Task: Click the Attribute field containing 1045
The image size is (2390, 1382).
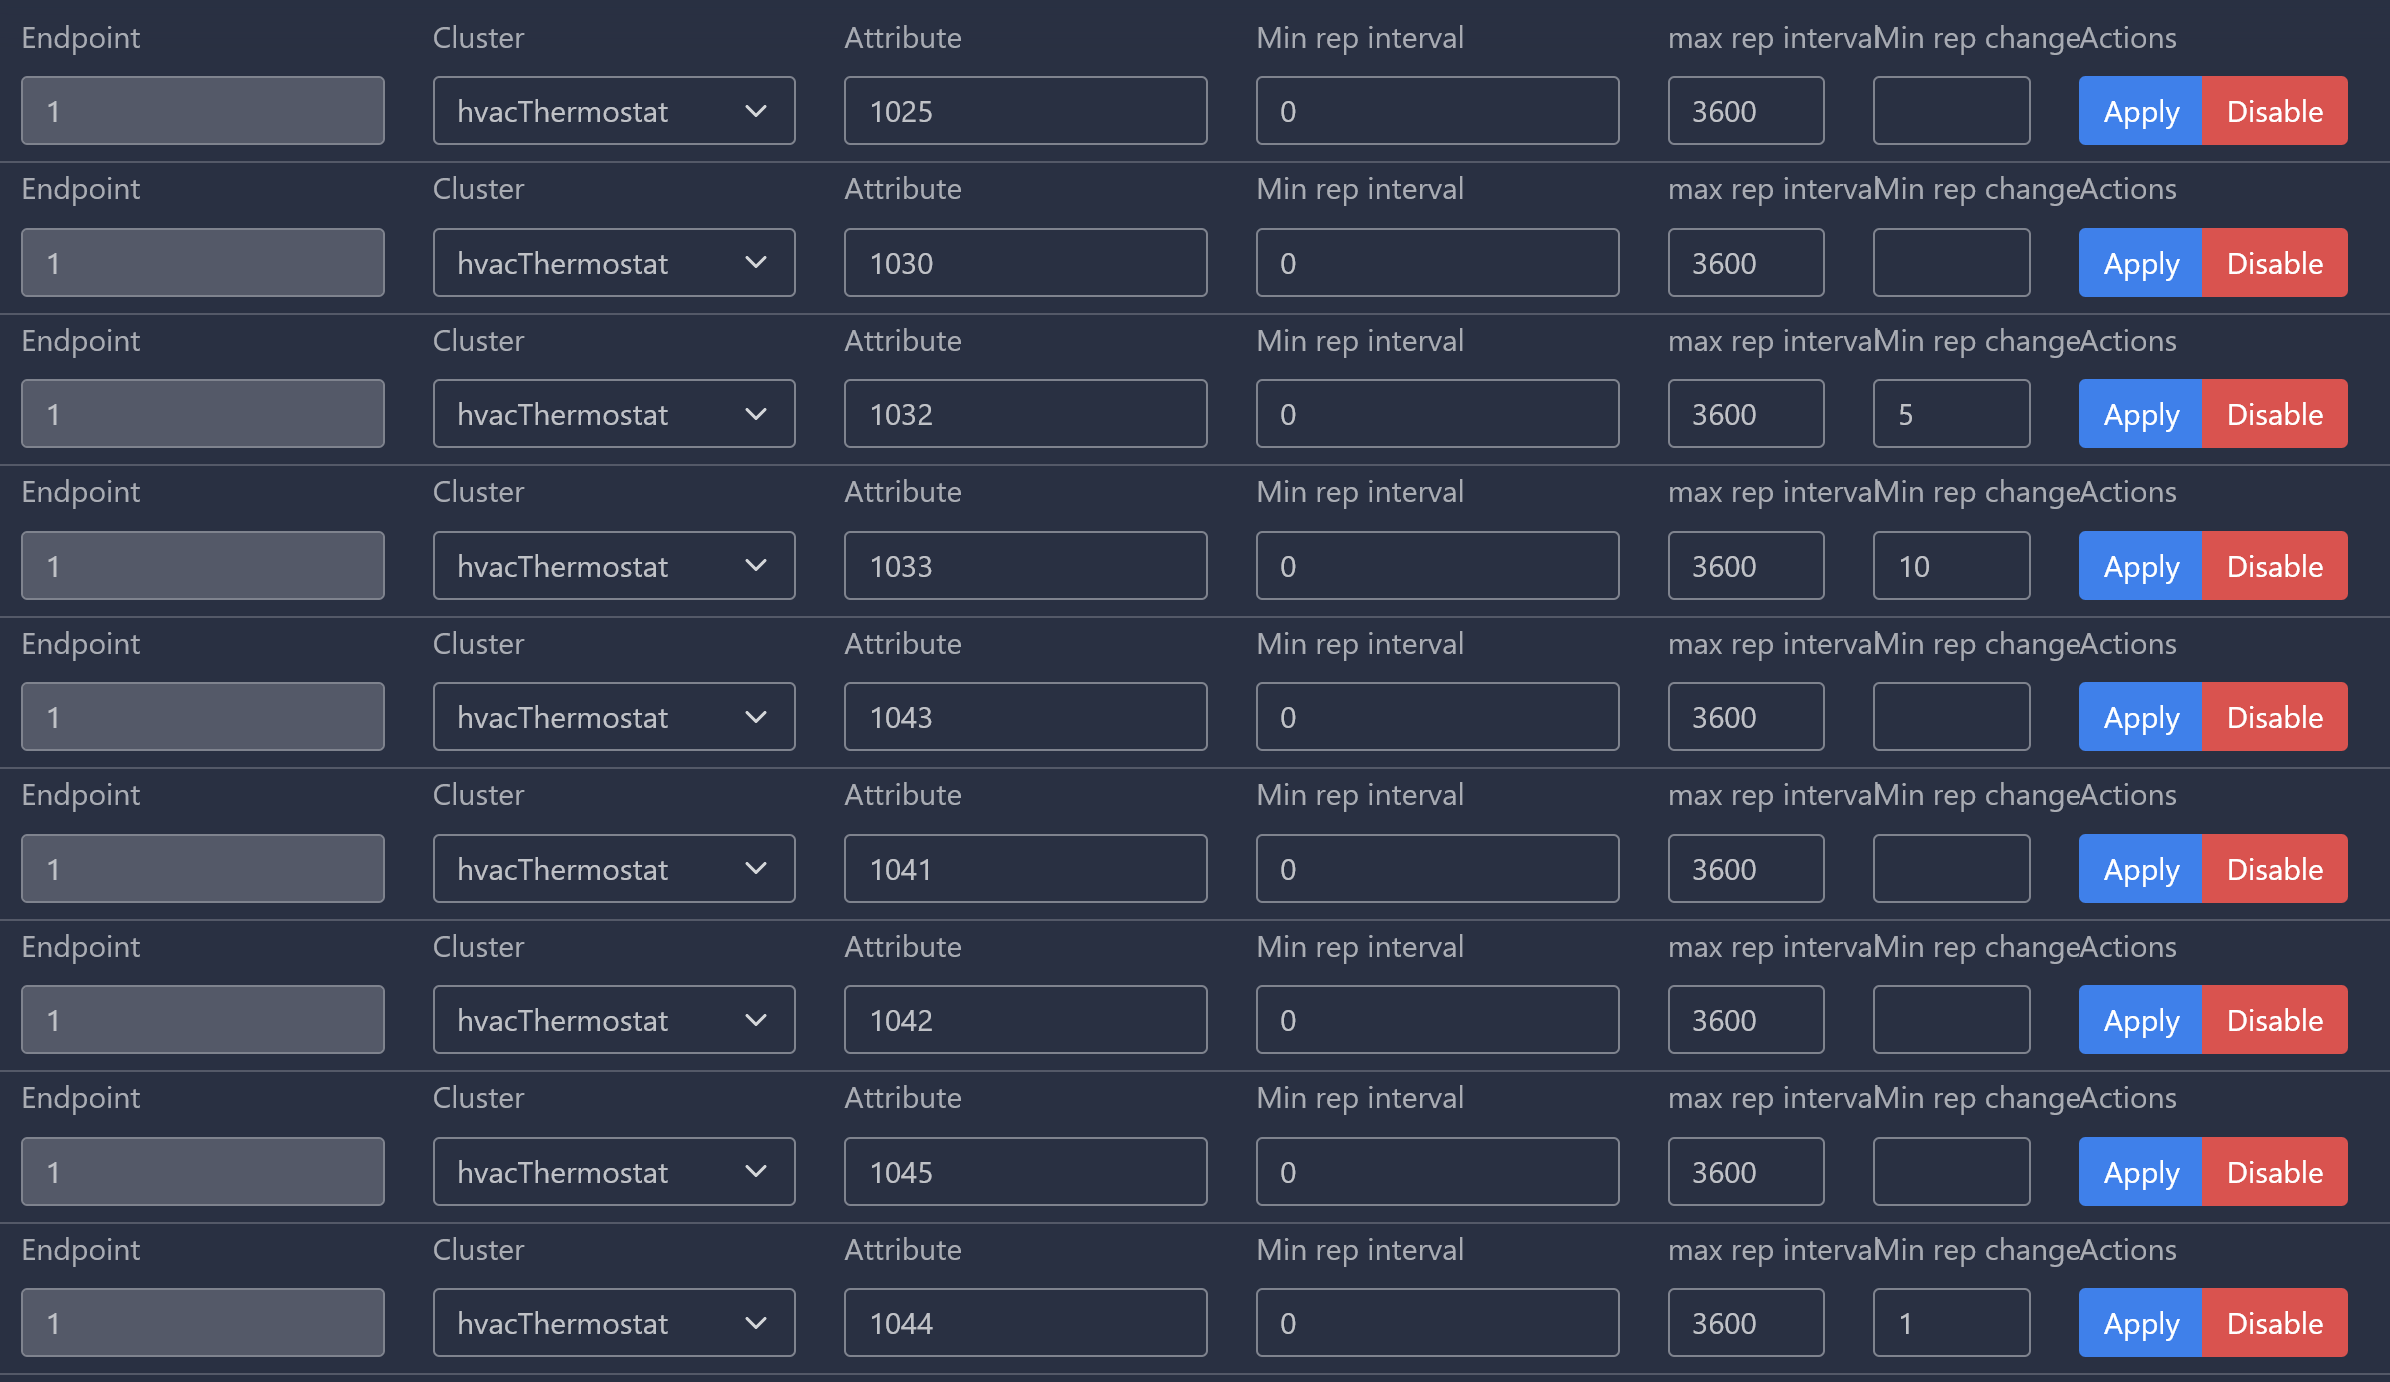Action: [1025, 1171]
